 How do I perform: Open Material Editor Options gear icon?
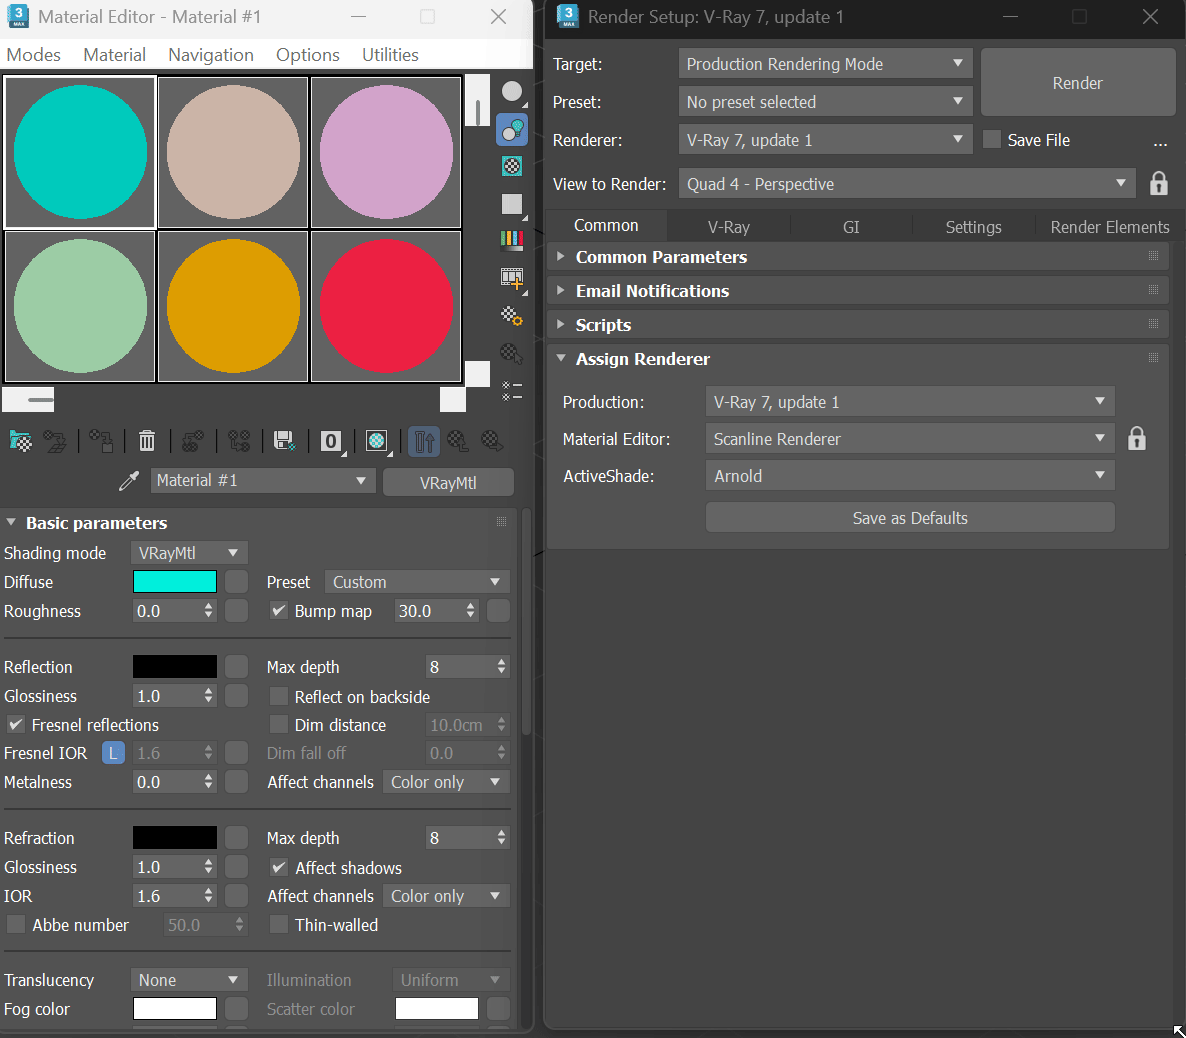512,317
